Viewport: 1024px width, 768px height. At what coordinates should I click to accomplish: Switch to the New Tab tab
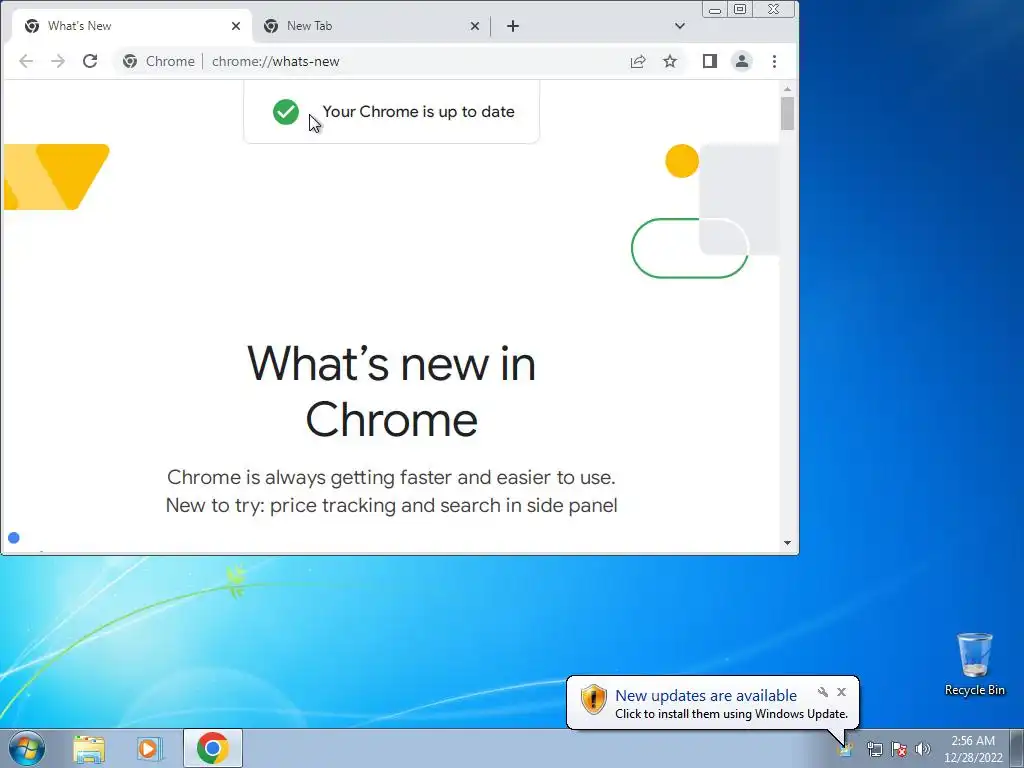coord(372,26)
